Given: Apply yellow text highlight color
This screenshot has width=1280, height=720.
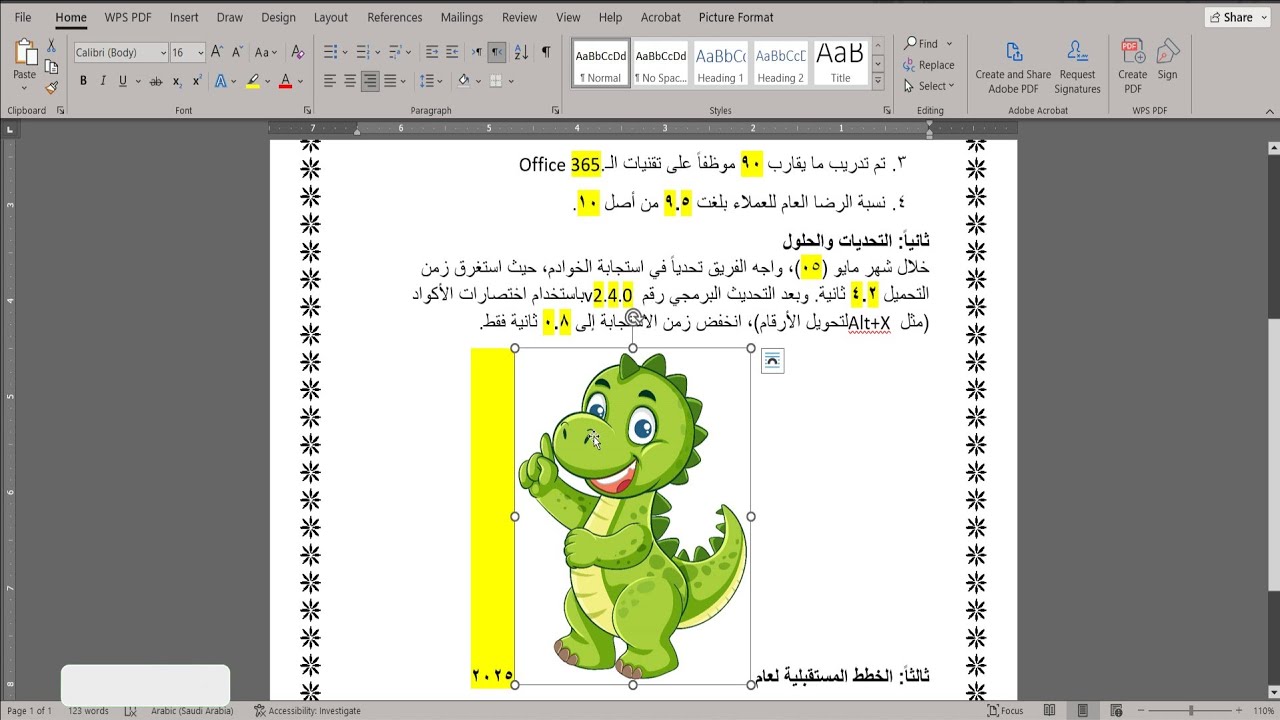Looking at the screenshot, I should (x=253, y=81).
